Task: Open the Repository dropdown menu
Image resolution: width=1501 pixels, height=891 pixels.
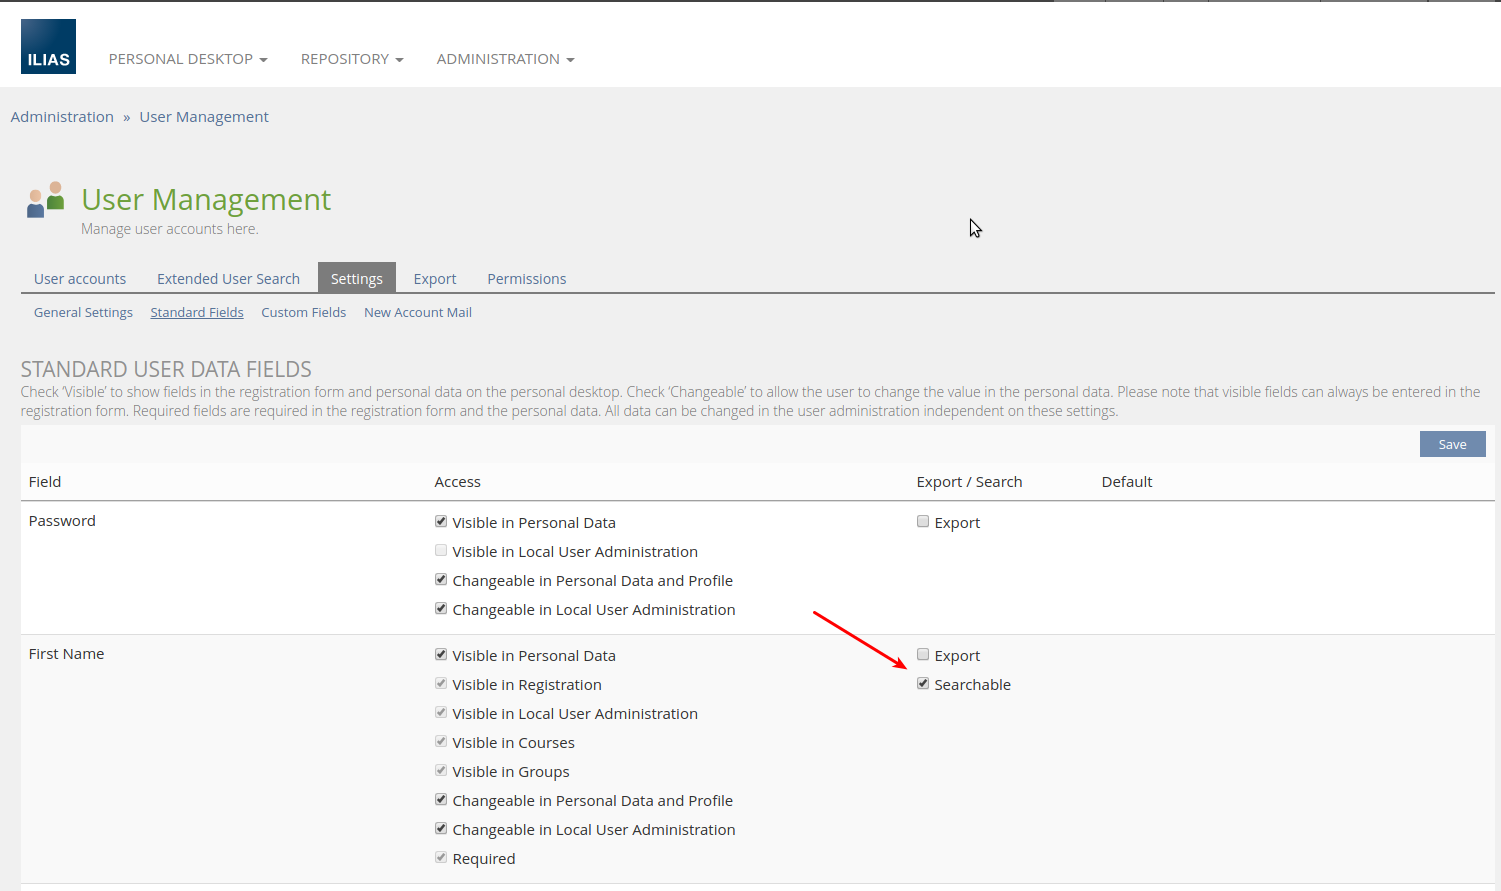Action: (x=351, y=59)
